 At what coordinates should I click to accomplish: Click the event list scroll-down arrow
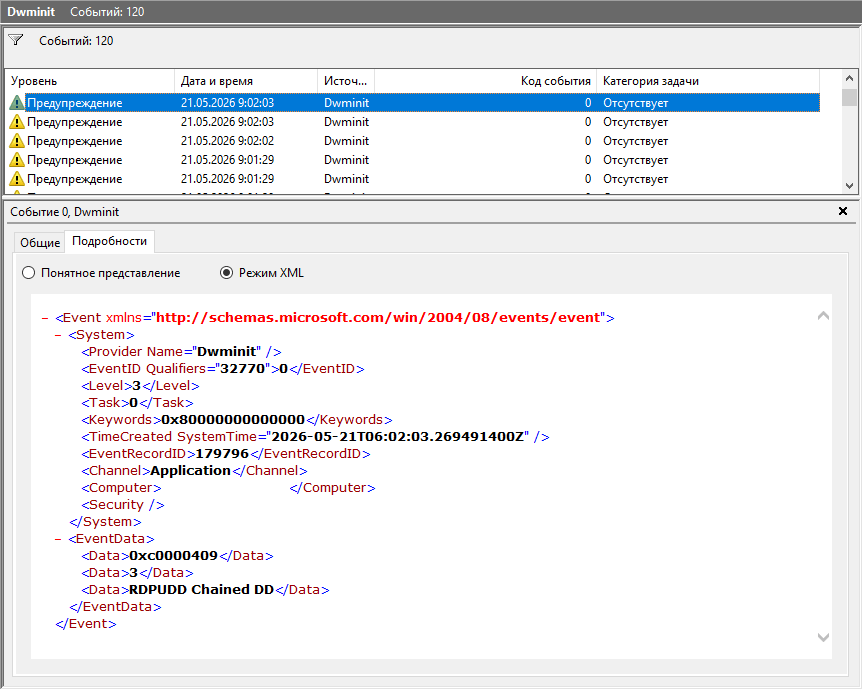[849, 186]
